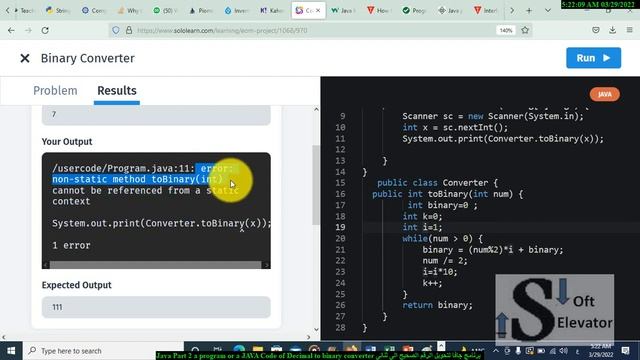Click 'num /= 2;' on line 22
This screenshot has width=640, height=360.
pos(445,261)
